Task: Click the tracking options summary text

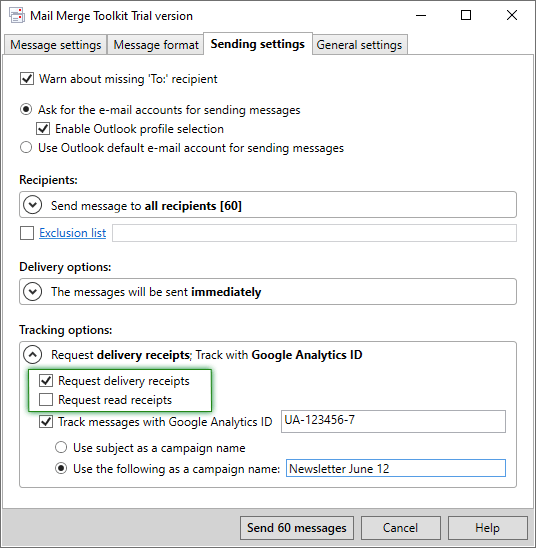Action: click(207, 355)
